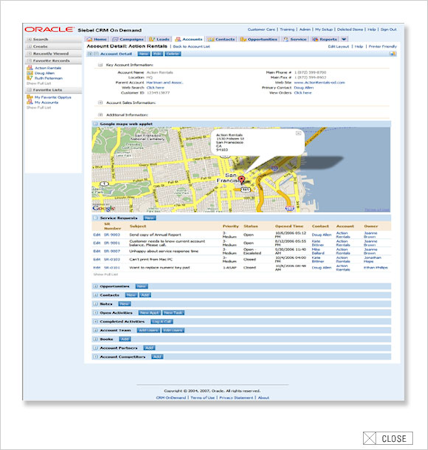428x450 pixels.
Task: Open My Setup link
Action: coord(324,30)
